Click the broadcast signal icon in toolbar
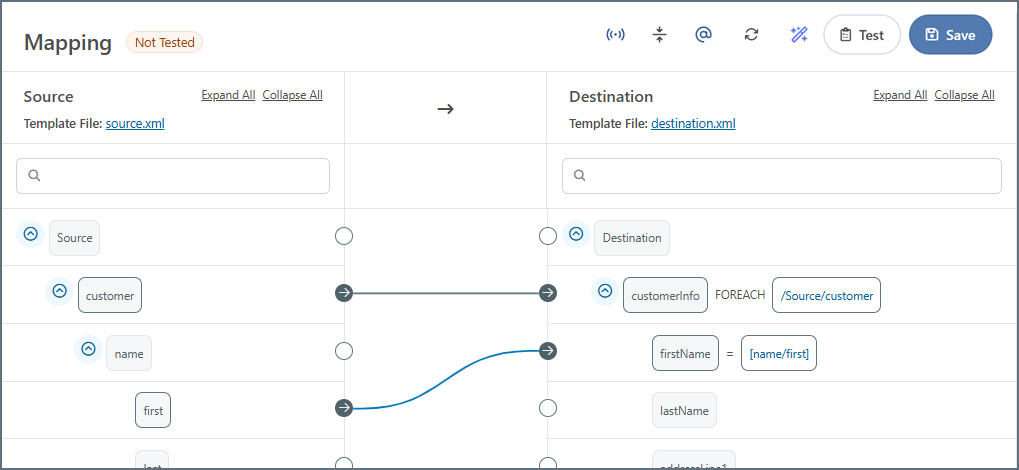The width and height of the screenshot is (1019, 470). coord(616,35)
